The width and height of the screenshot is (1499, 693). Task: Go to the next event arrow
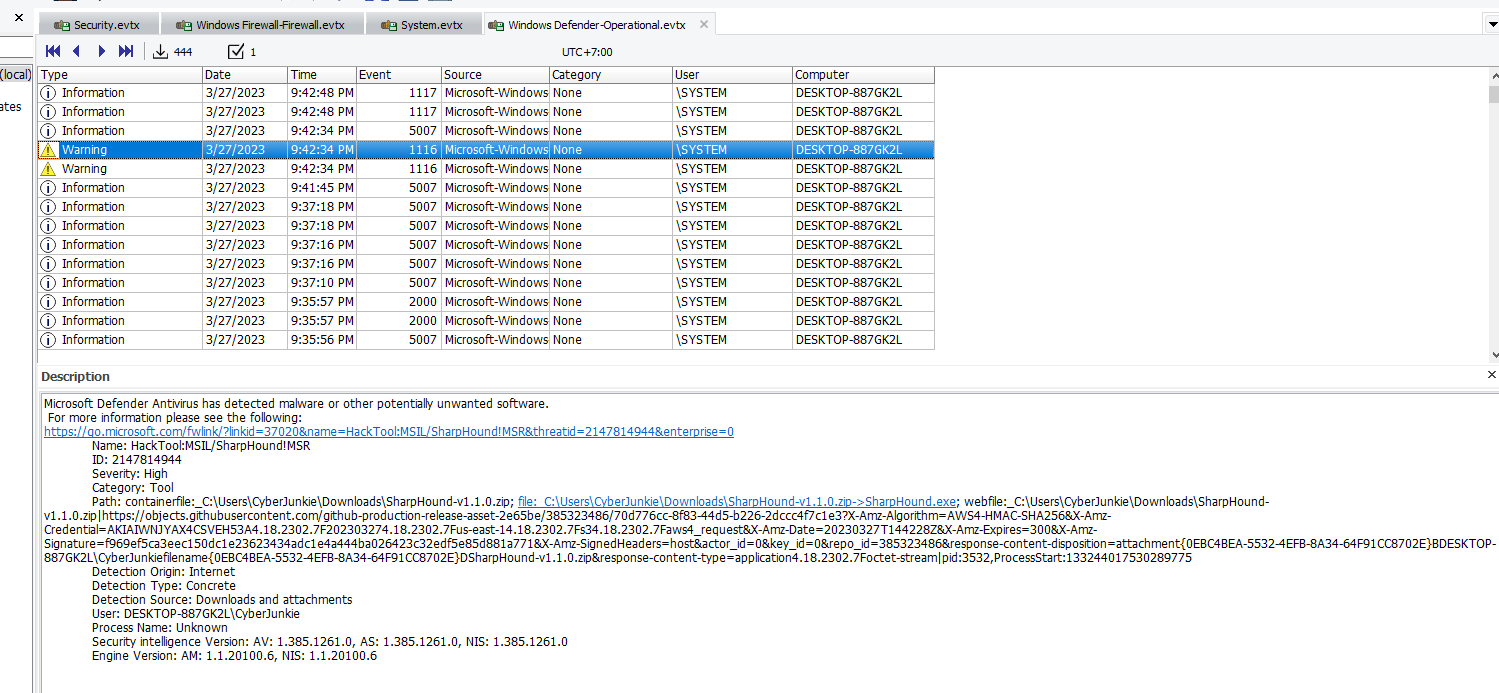(101, 51)
